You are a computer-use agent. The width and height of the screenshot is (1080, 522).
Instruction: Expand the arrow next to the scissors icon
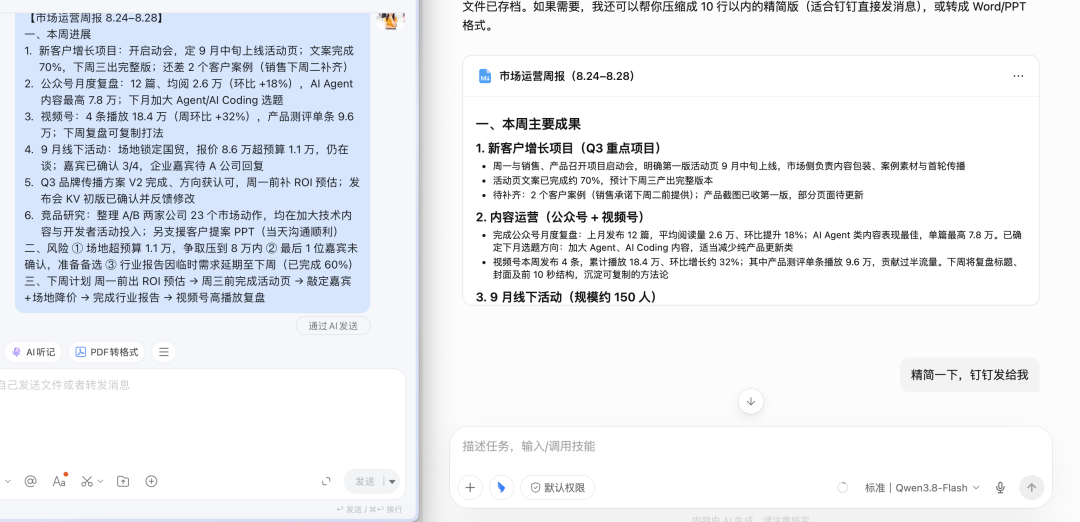(101, 481)
